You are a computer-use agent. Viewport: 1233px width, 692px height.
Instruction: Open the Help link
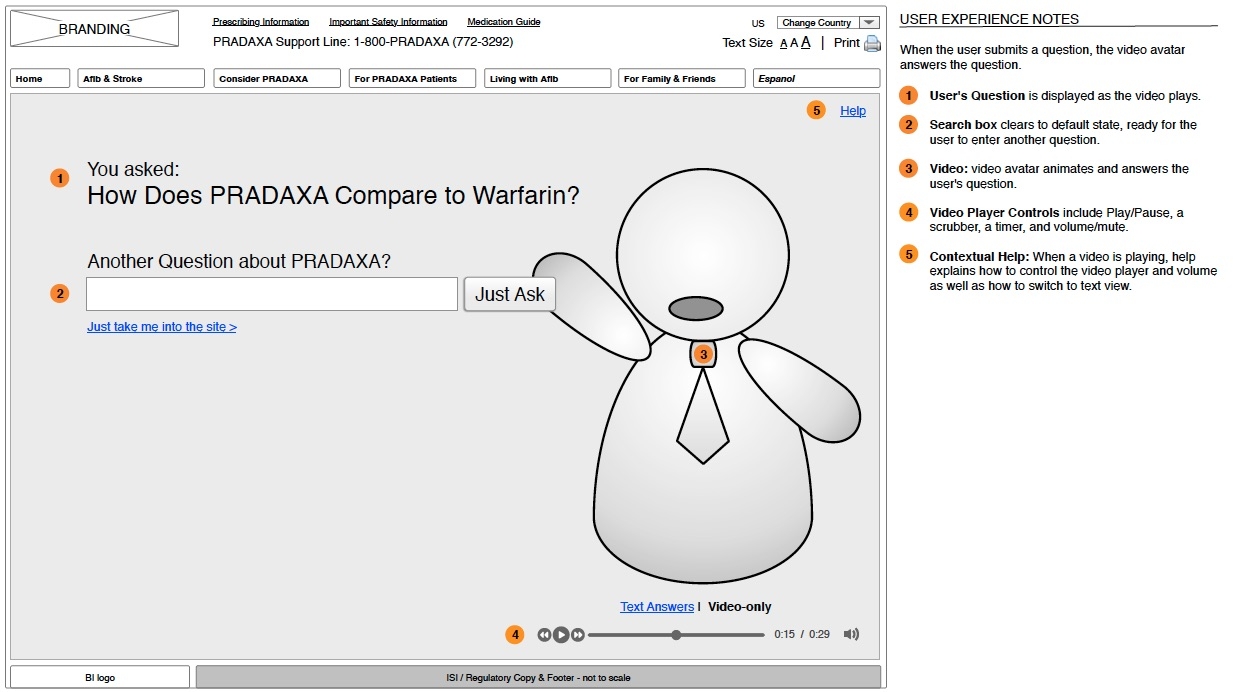pos(853,111)
